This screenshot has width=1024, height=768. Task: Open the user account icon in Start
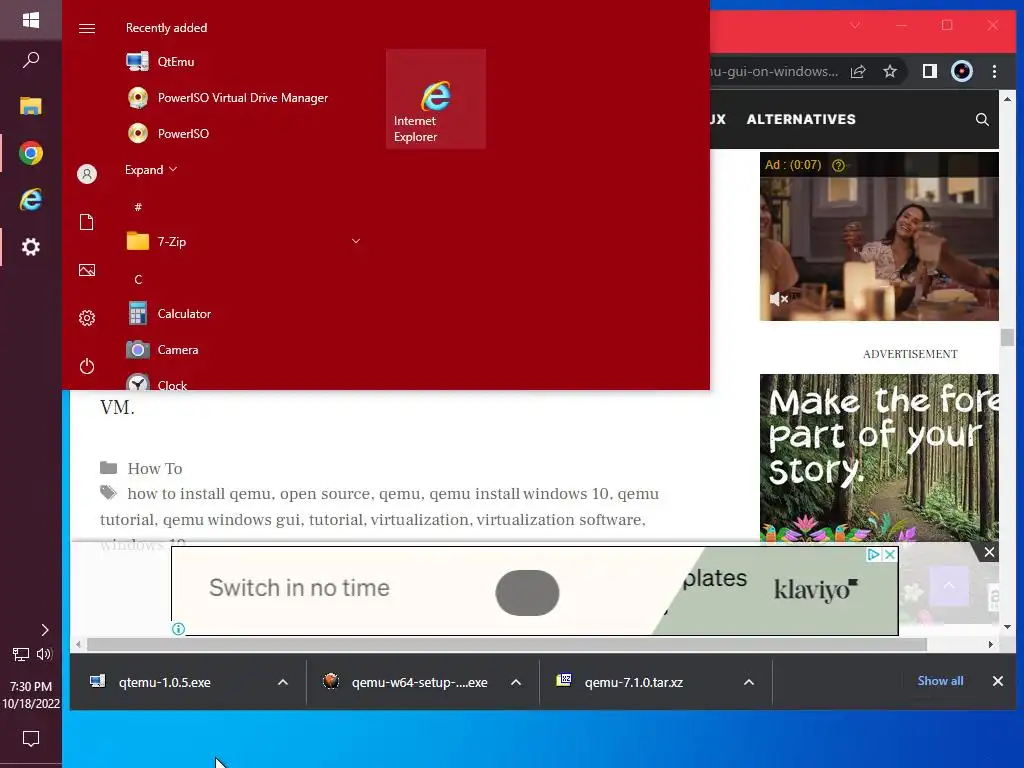(87, 174)
